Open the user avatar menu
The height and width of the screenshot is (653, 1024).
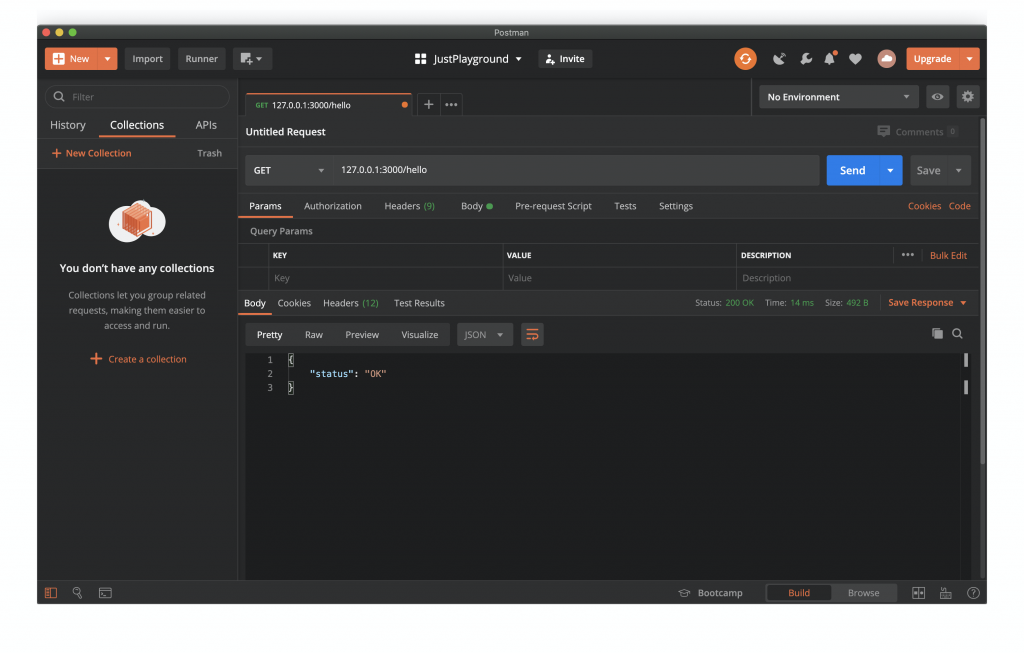click(886, 59)
